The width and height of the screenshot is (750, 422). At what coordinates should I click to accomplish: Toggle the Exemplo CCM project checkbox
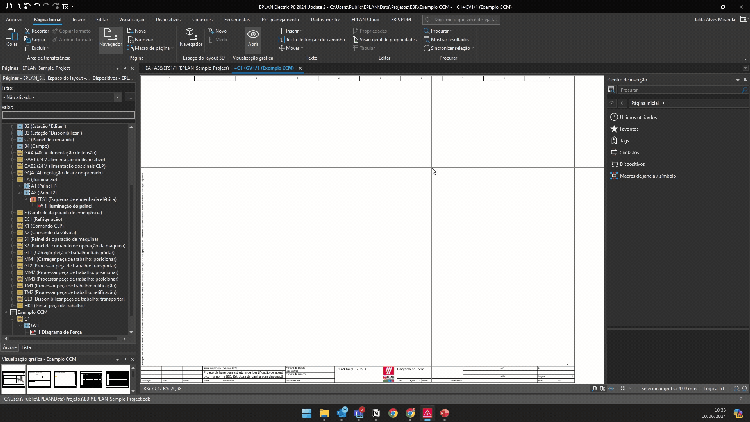pyautogui.click(x=13, y=312)
